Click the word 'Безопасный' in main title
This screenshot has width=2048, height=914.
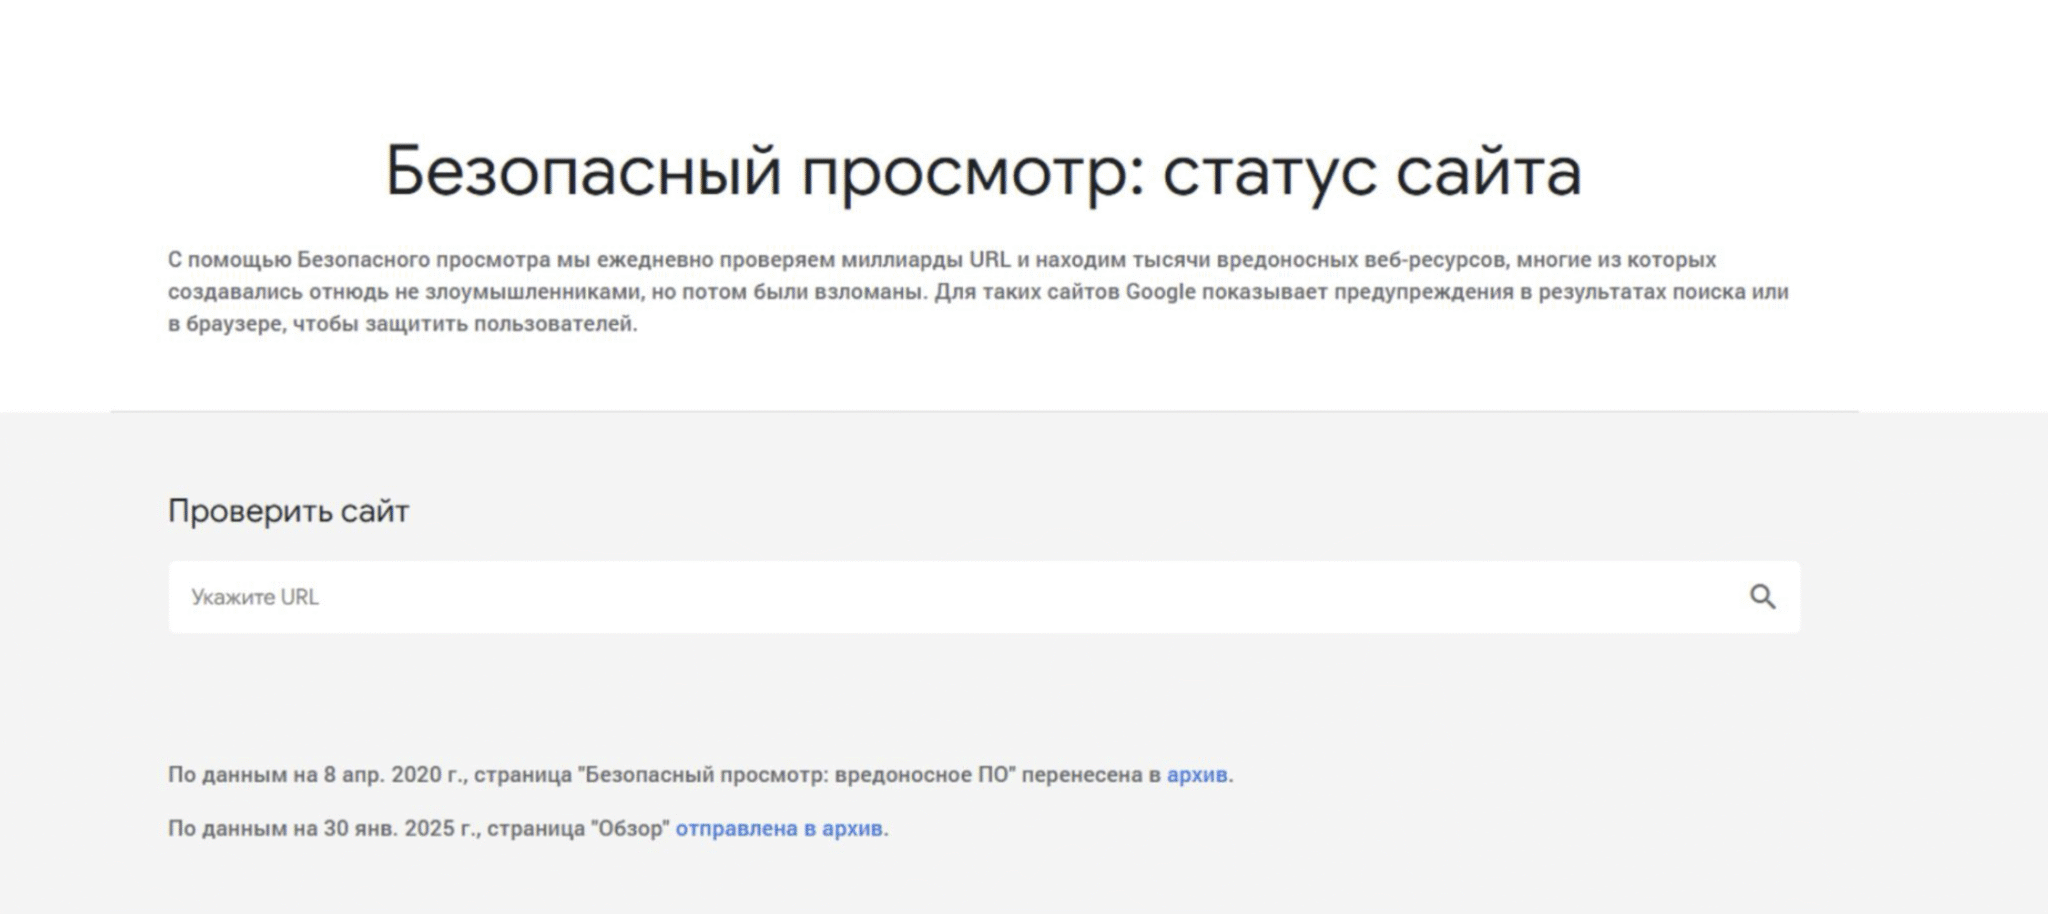point(582,171)
